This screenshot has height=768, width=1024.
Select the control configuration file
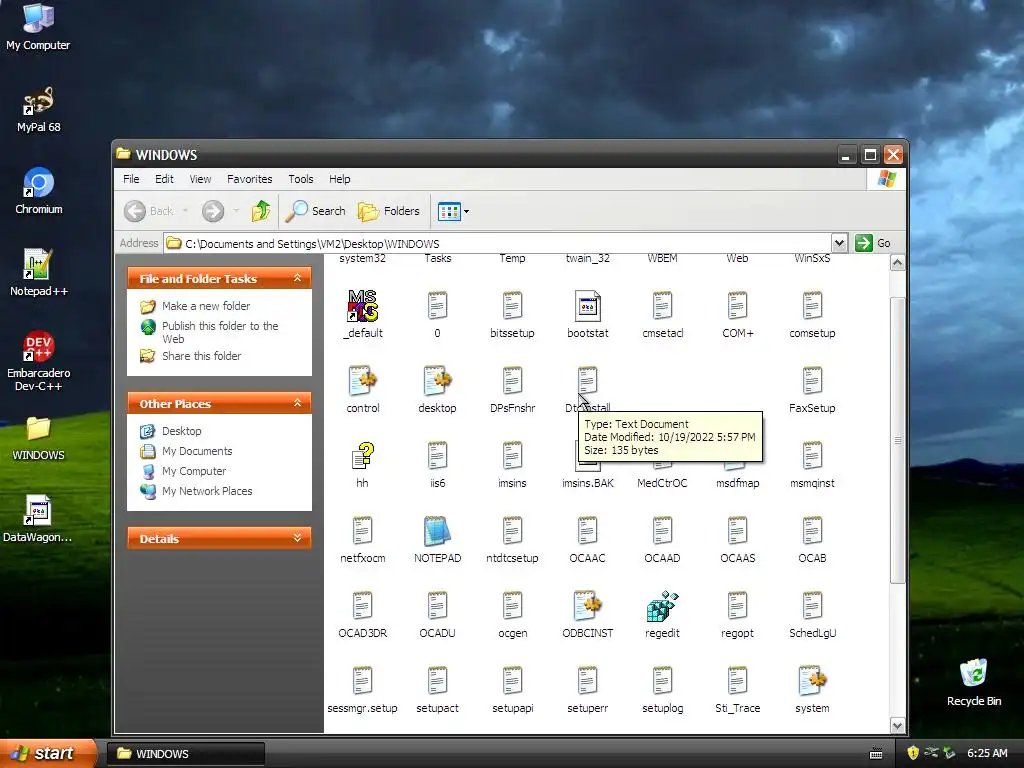[362, 381]
